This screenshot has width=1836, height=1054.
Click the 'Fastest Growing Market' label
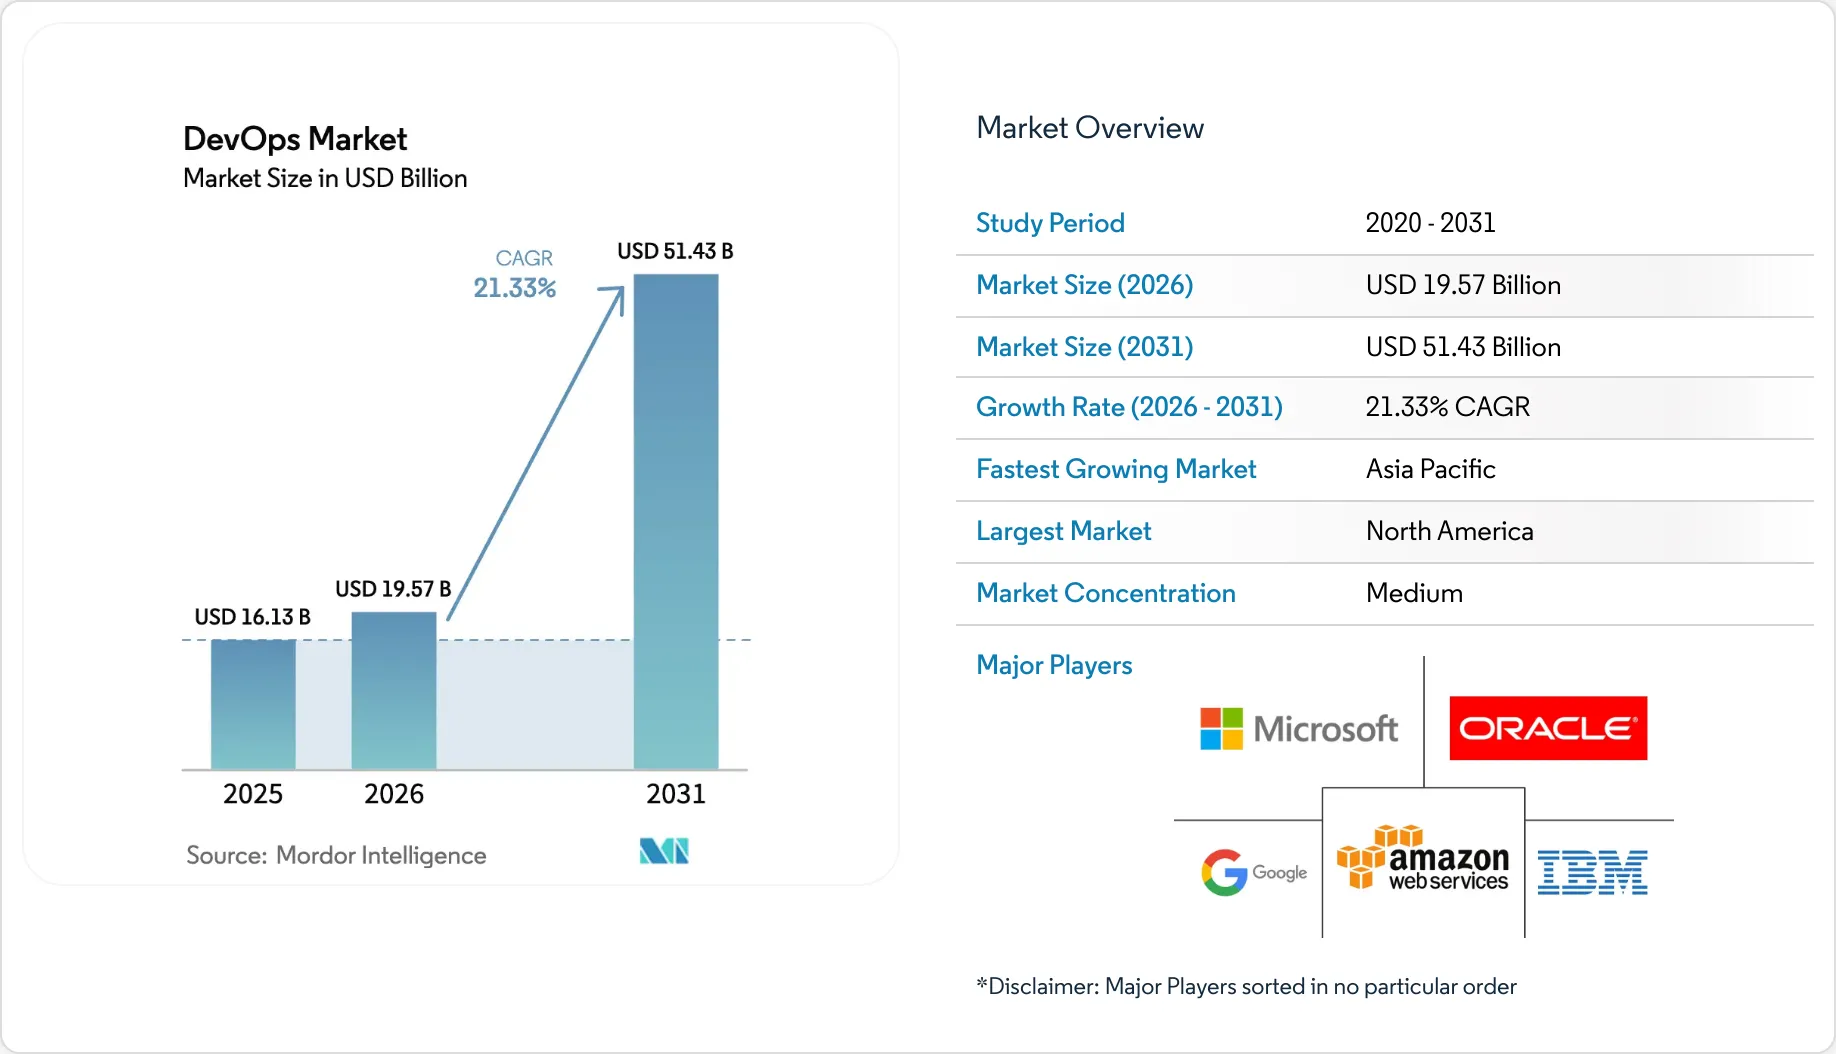pos(1116,469)
